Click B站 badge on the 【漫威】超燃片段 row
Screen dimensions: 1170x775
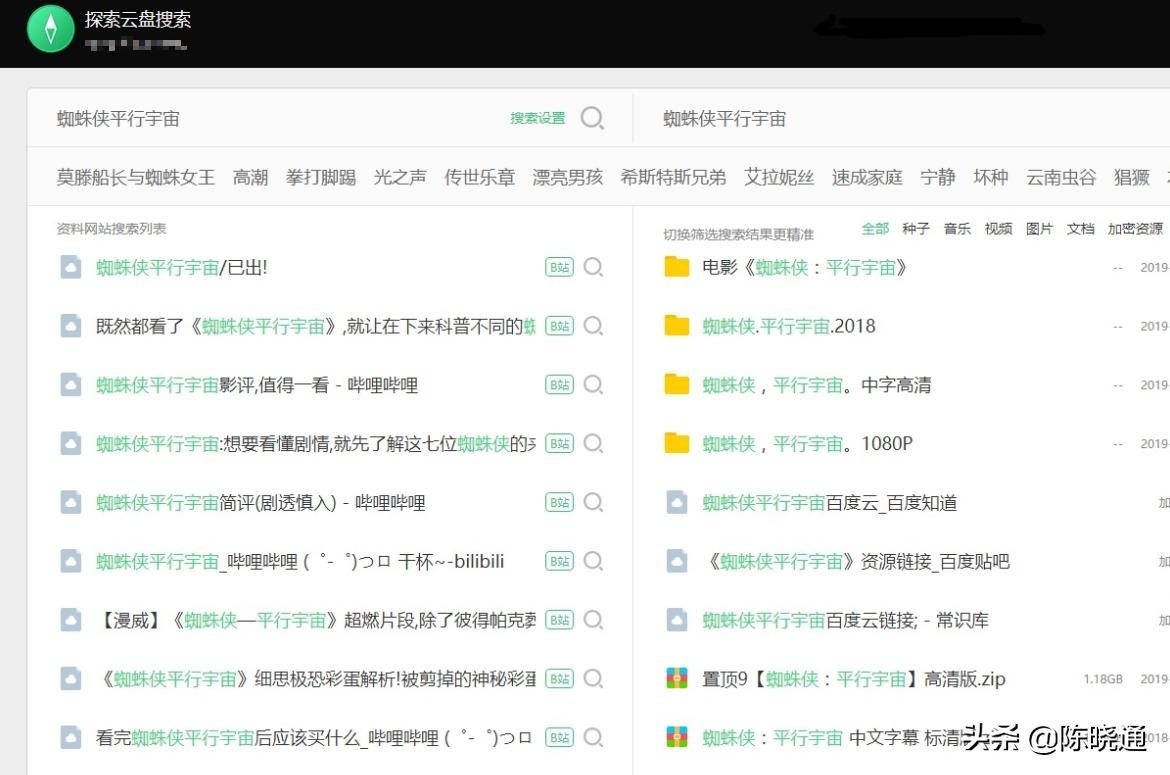(559, 620)
